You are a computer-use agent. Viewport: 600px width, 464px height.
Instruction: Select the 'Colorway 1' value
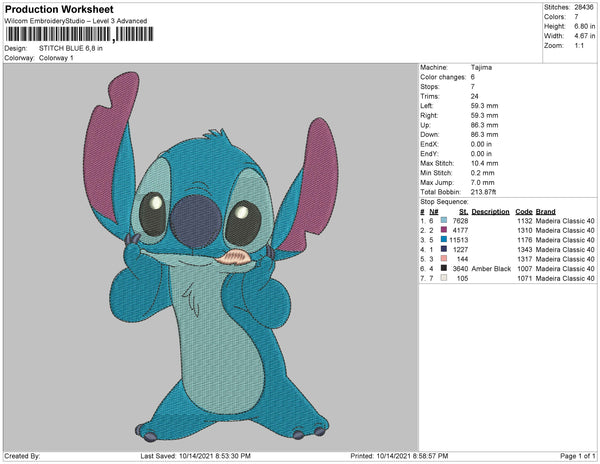[x=56, y=58]
